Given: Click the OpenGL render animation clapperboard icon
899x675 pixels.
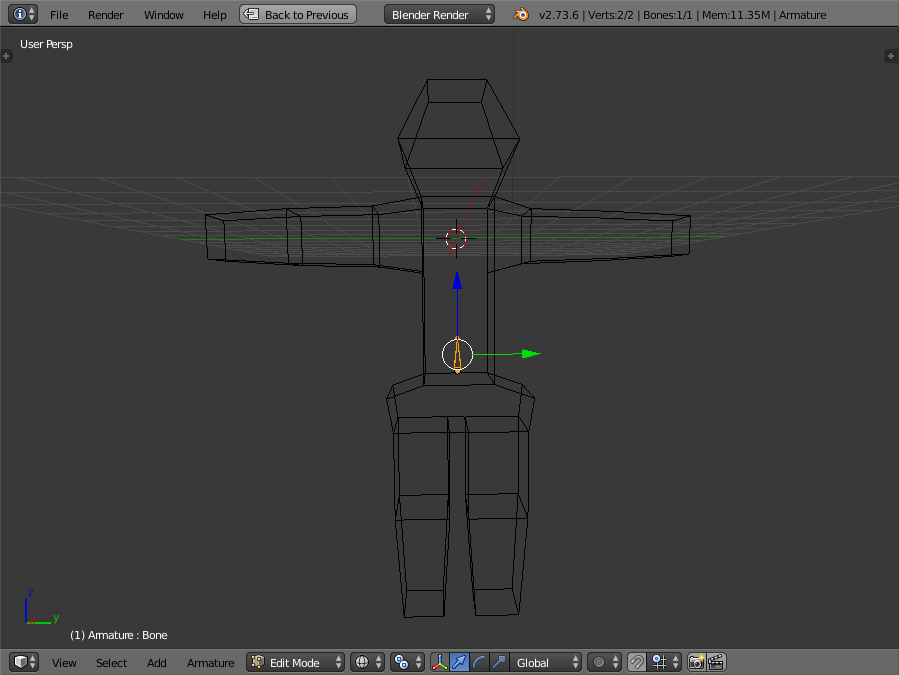Looking at the screenshot, I should point(716,662).
